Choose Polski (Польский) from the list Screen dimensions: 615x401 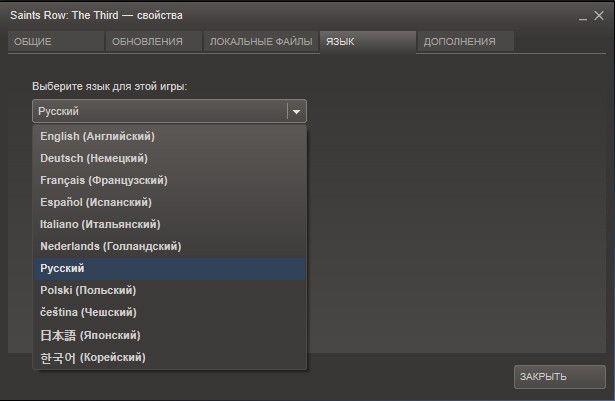click(88, 290)
